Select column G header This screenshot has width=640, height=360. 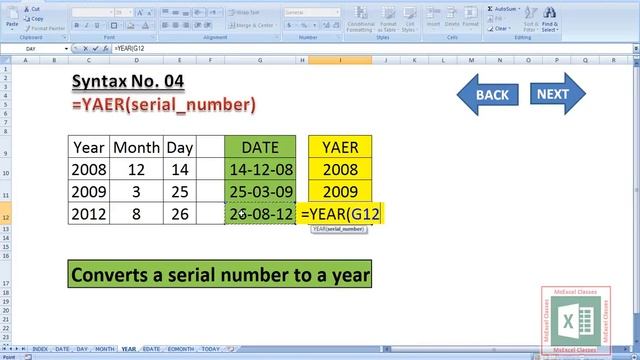(x=260, y=60)
